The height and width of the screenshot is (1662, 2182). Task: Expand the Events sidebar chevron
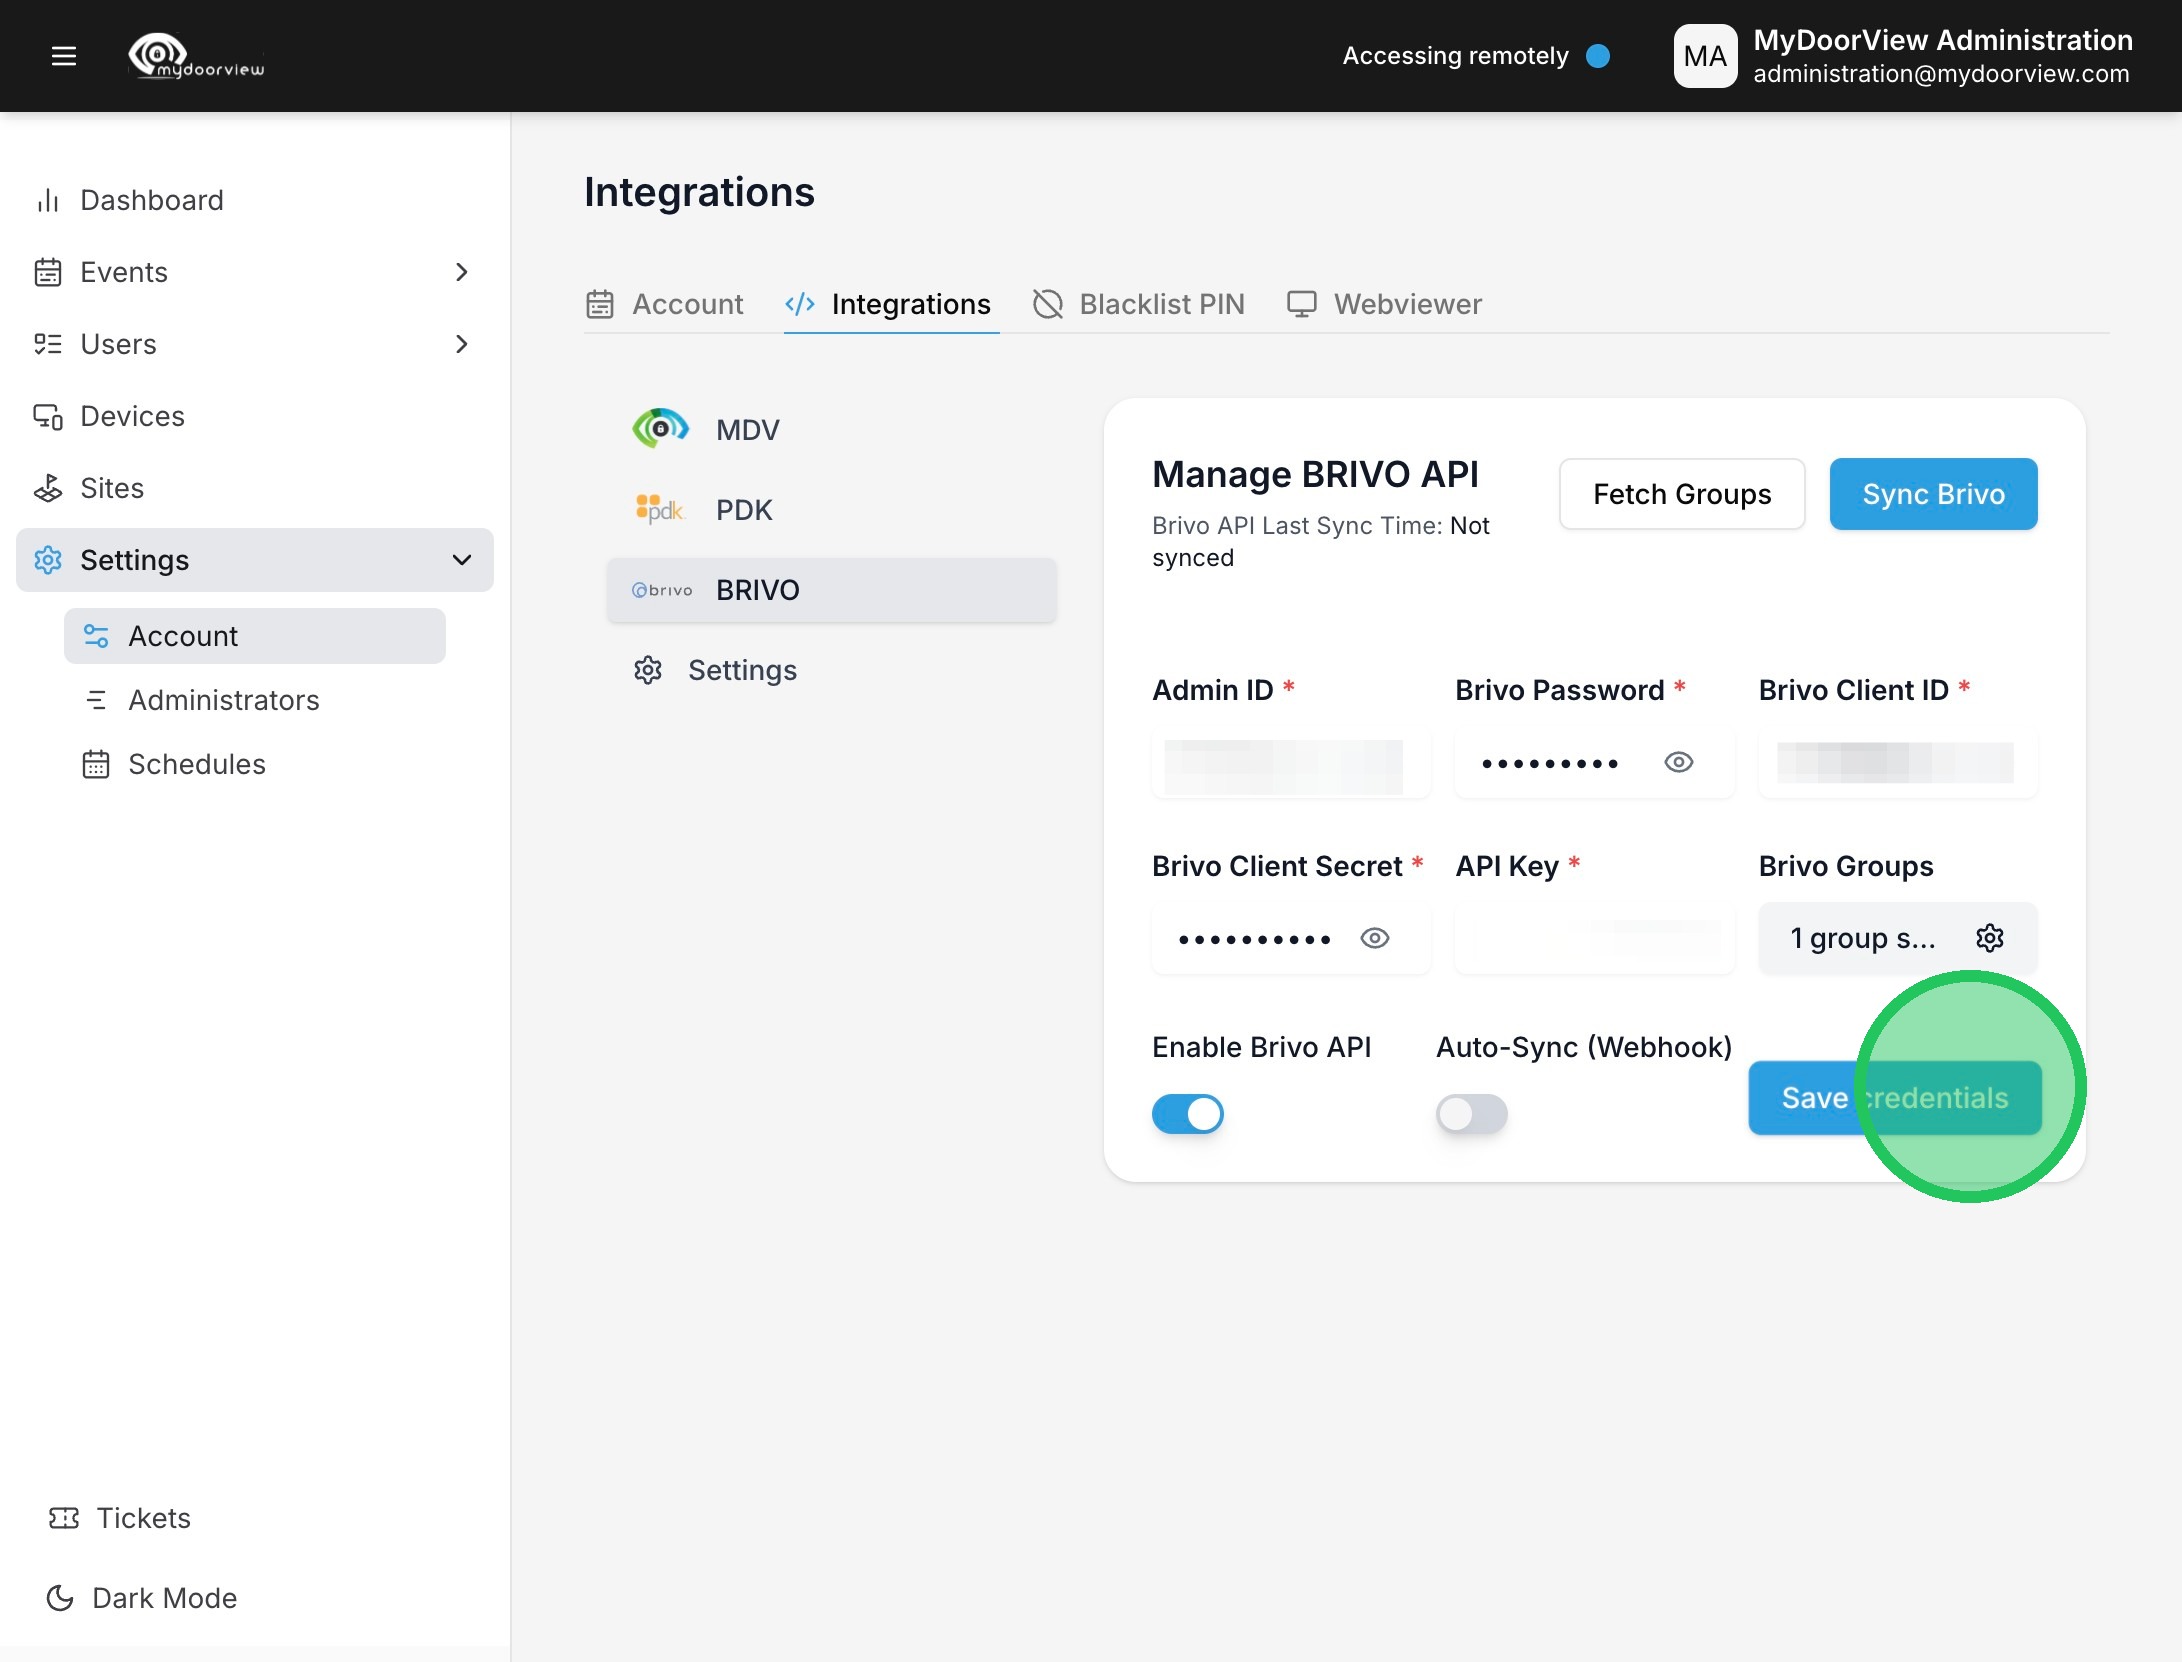(x=461, y=272)
